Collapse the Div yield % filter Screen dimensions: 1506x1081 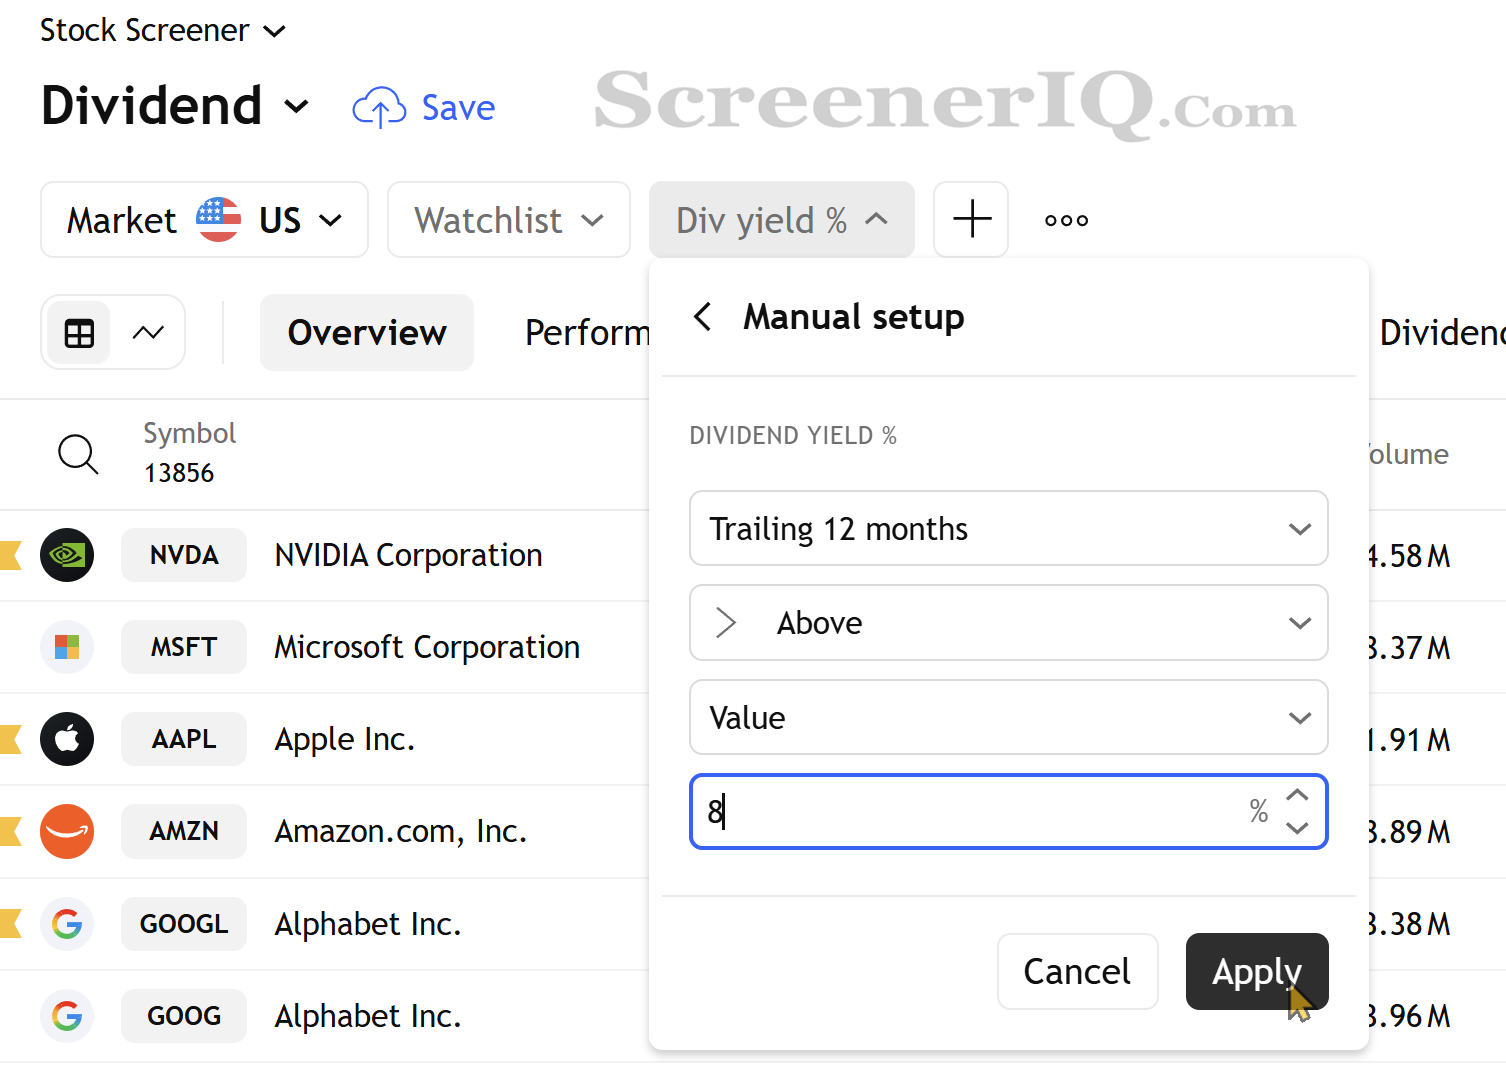point(782,220)
